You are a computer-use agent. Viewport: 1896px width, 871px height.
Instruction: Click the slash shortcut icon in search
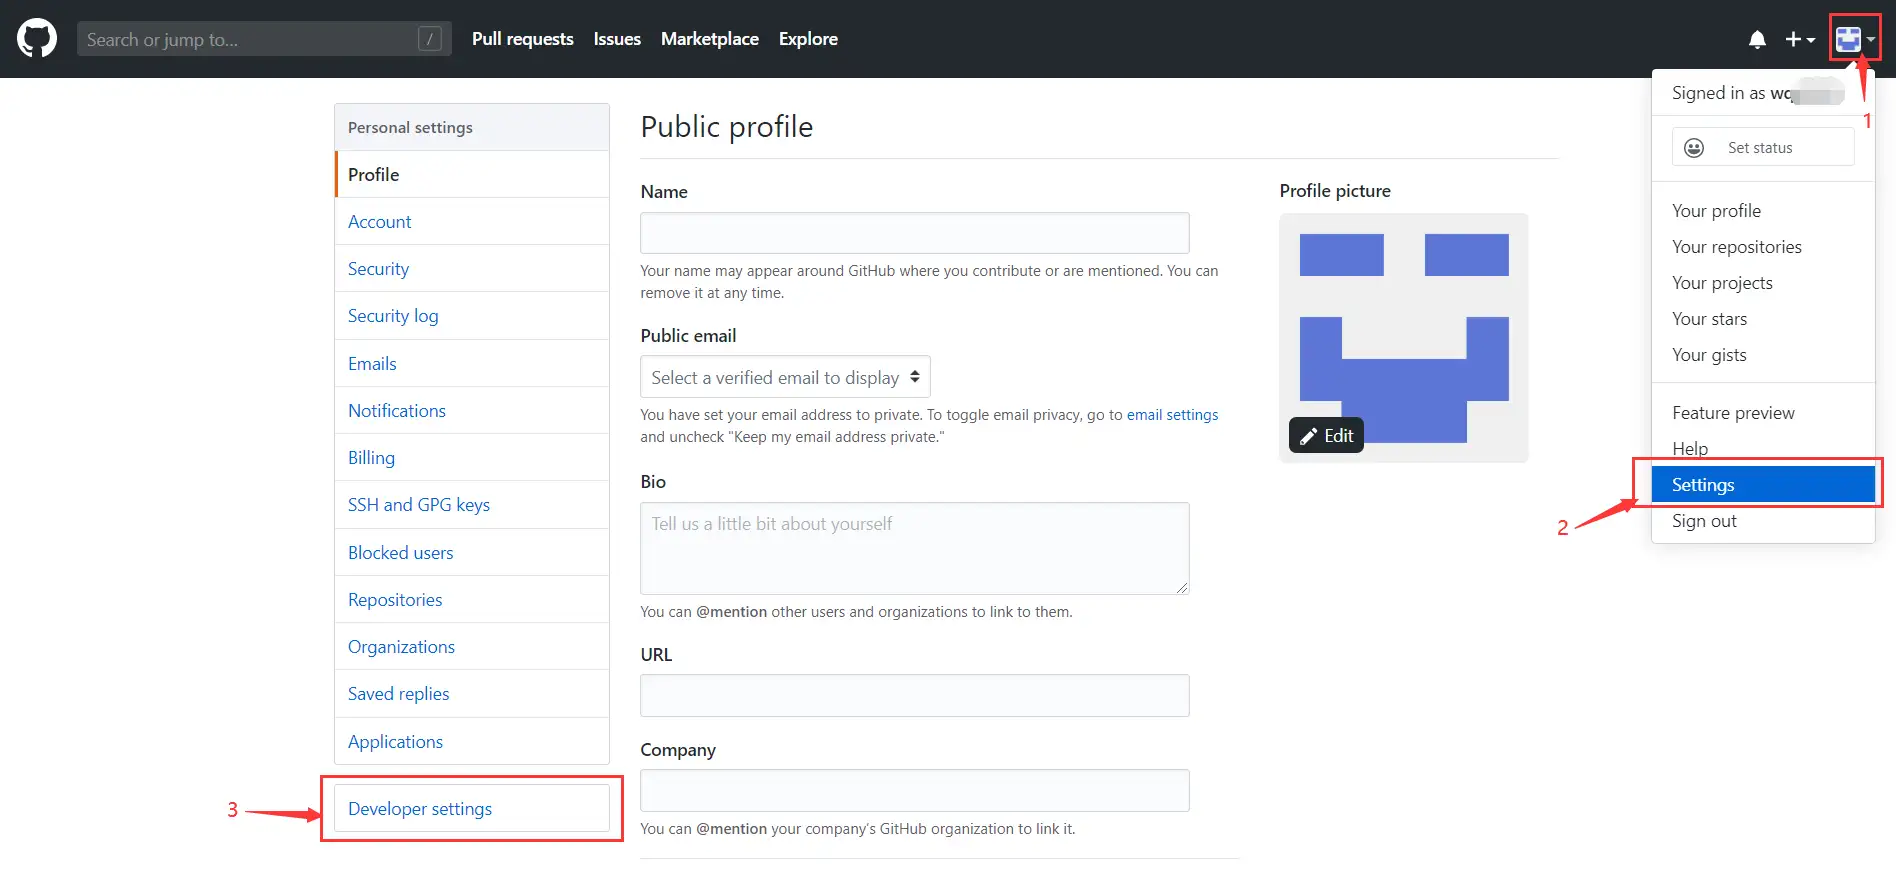point(429,39)
